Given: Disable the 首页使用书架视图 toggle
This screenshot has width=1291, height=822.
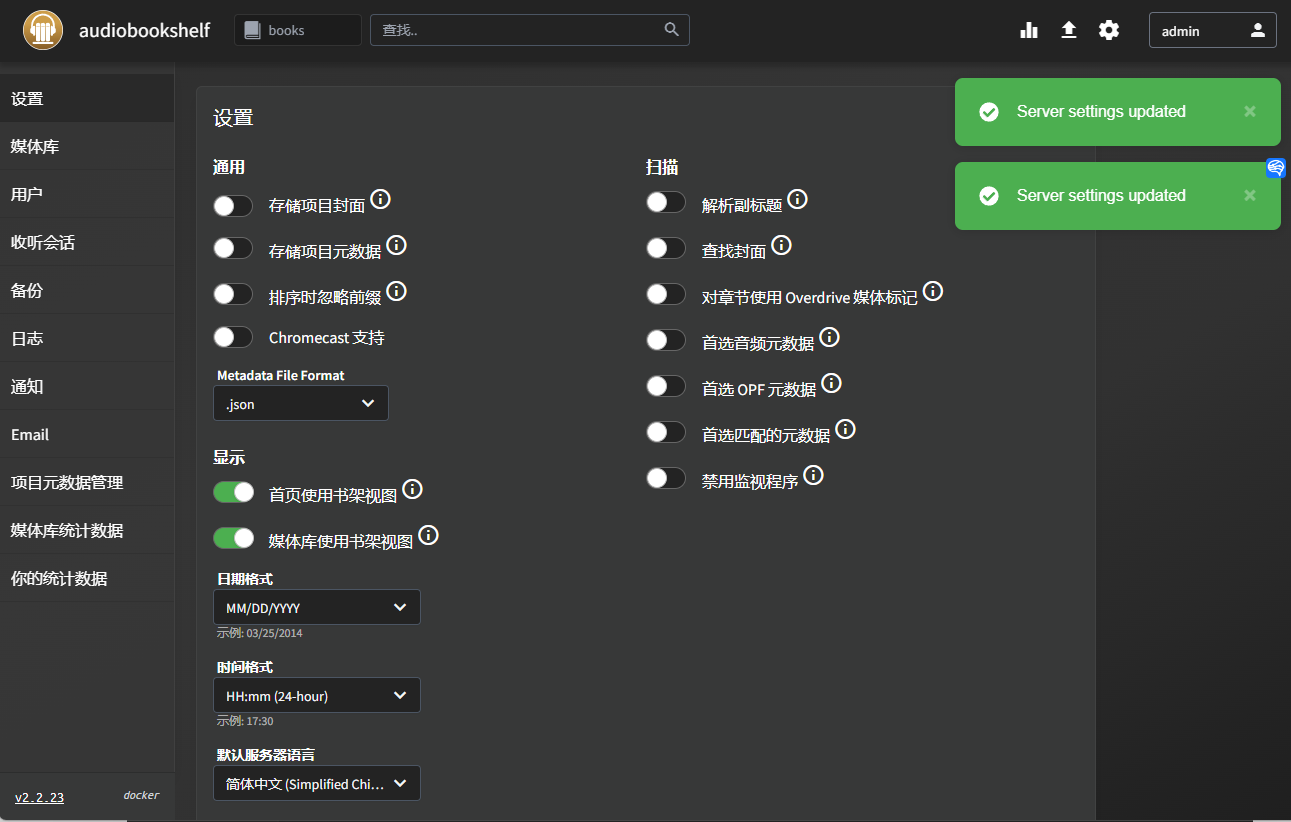Looking at the screenshot, I should (234, 492).
